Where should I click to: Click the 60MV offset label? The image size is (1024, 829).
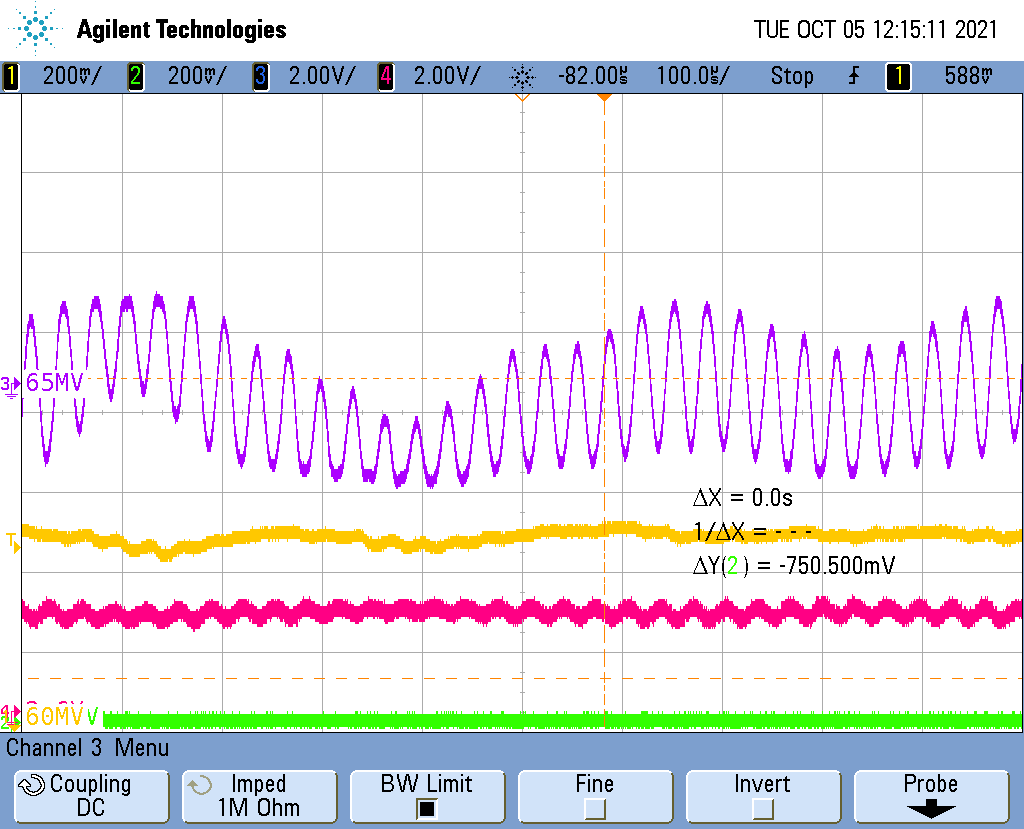[55, 716]
